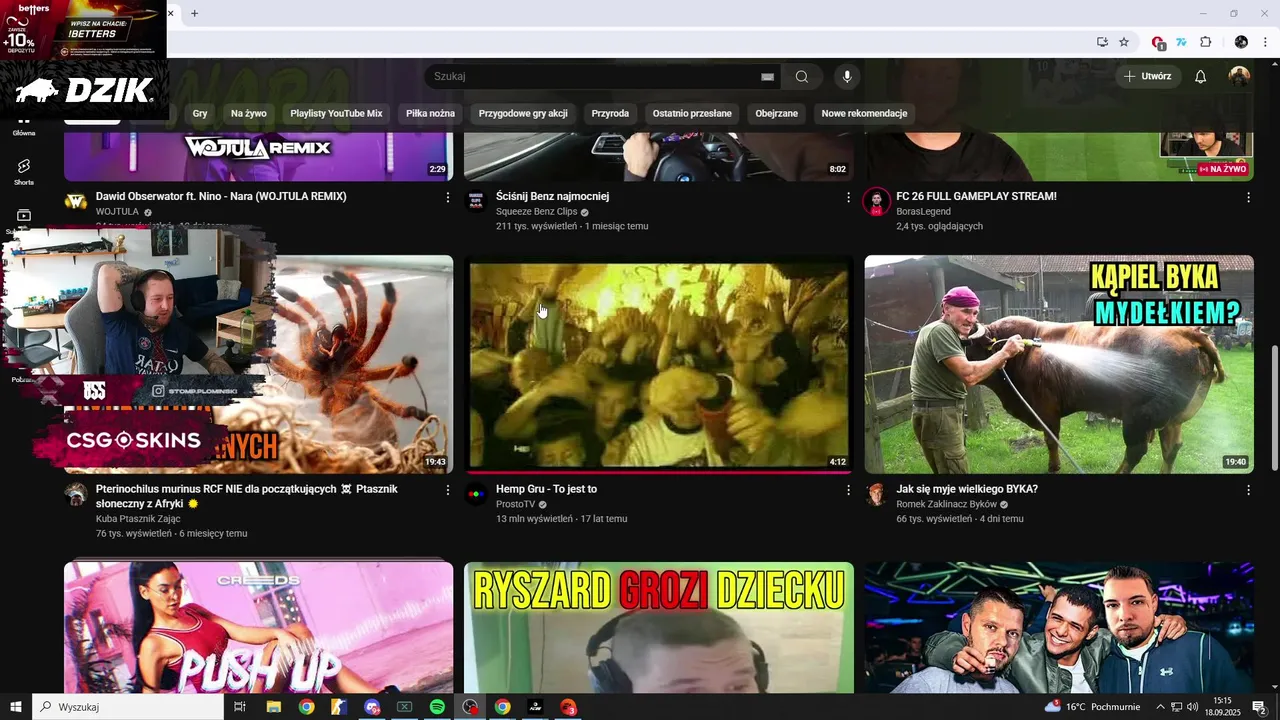
Task: Open YouTube notifications bell
Action: point(1201,76)
